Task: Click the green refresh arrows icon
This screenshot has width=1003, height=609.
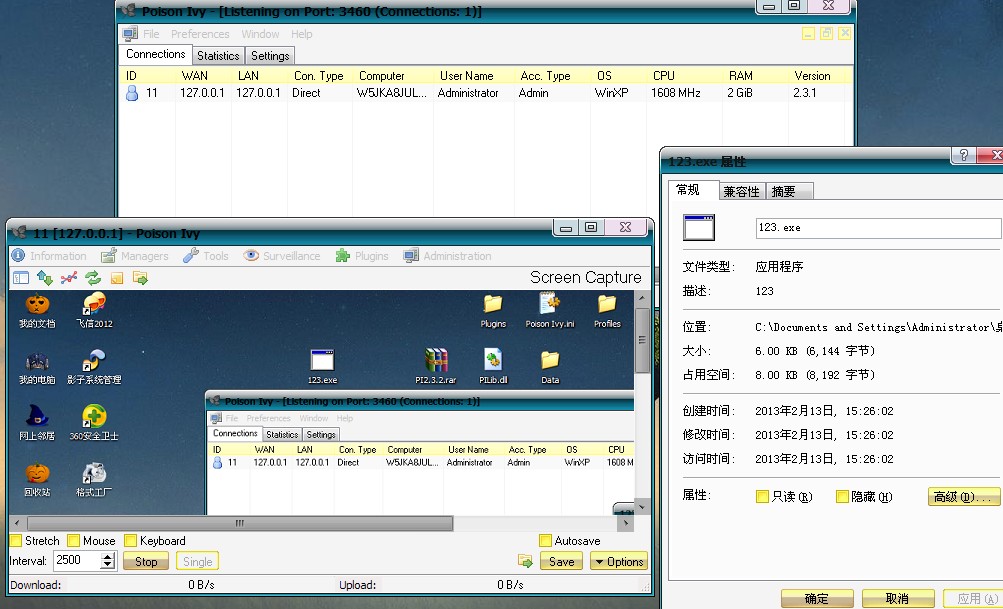Action: click(93, 278)
